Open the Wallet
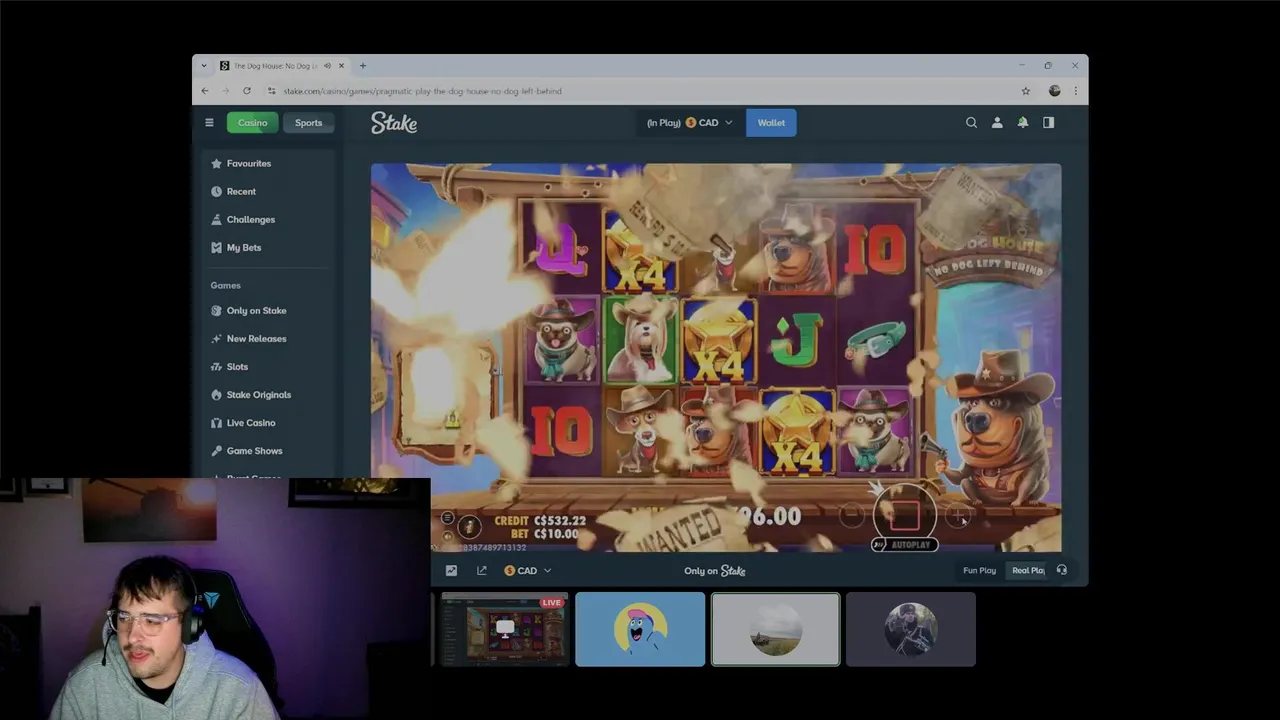Image resolution: width=1280 pixels, height=720 pixels. click(771, 123)
